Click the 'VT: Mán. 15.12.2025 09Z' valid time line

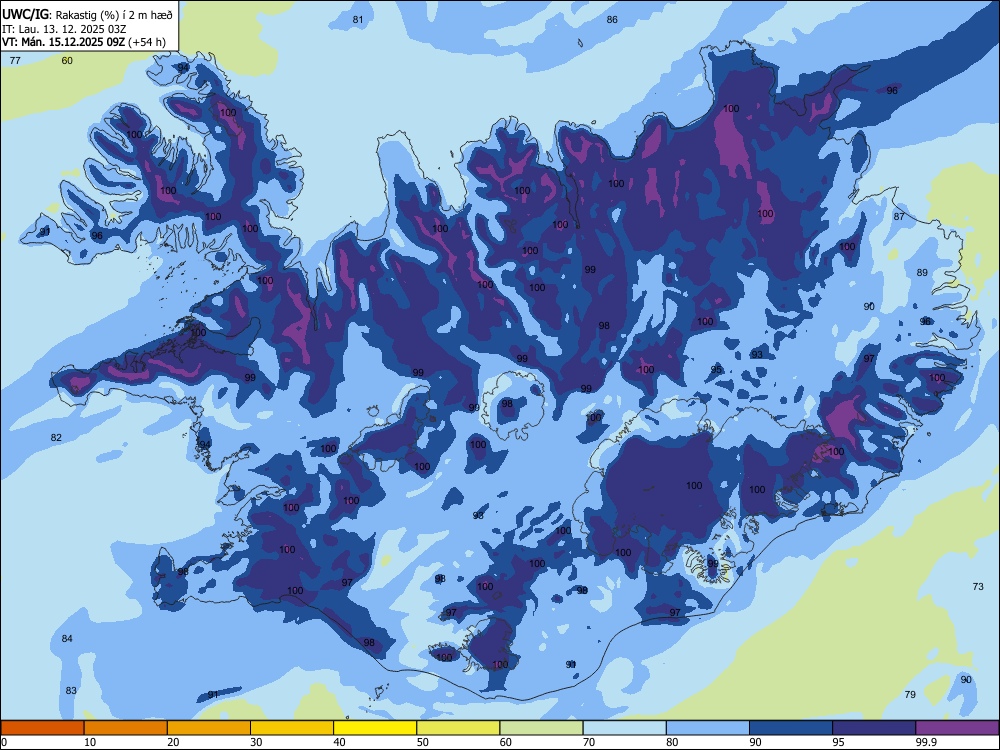[64, 42]
